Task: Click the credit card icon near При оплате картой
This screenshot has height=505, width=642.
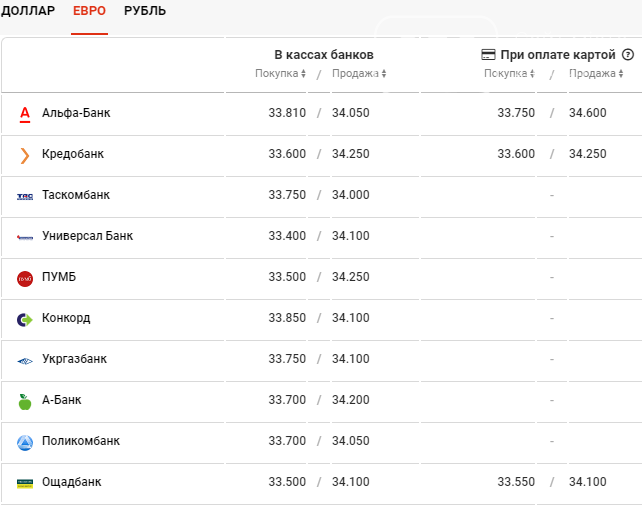Action: pos(488,54)
